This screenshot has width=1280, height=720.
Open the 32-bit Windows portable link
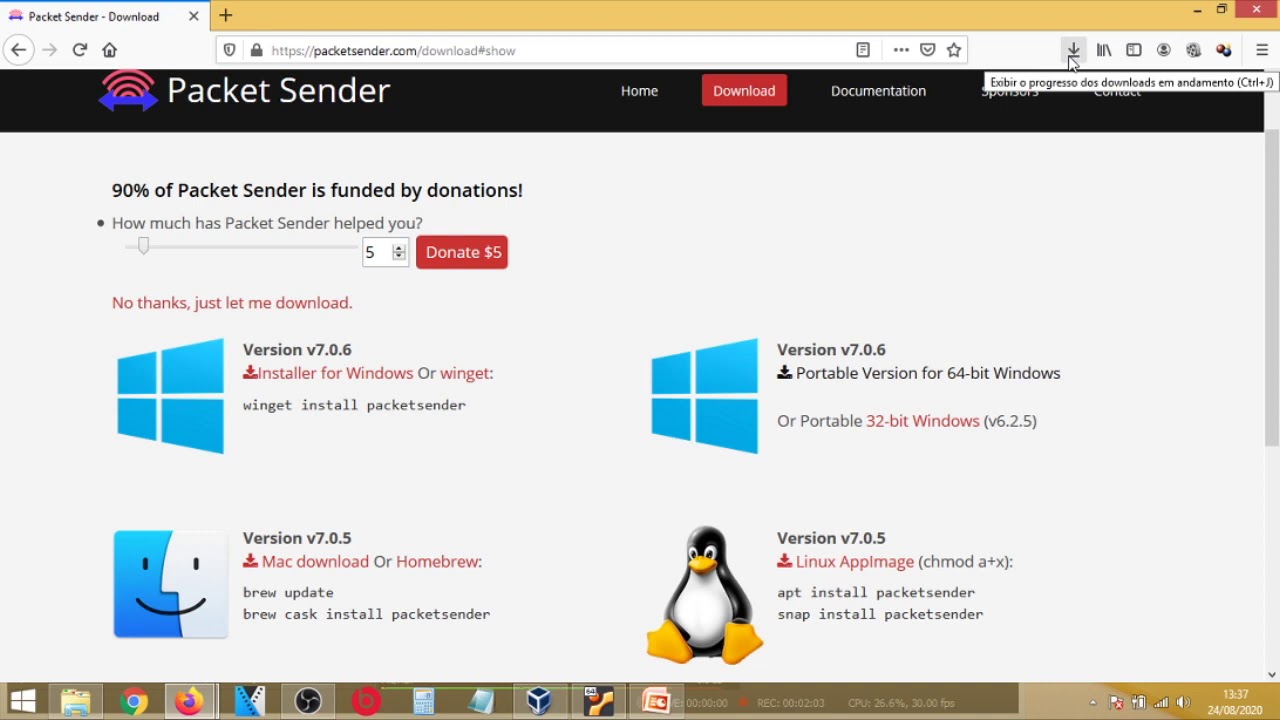tap(922, 421)
